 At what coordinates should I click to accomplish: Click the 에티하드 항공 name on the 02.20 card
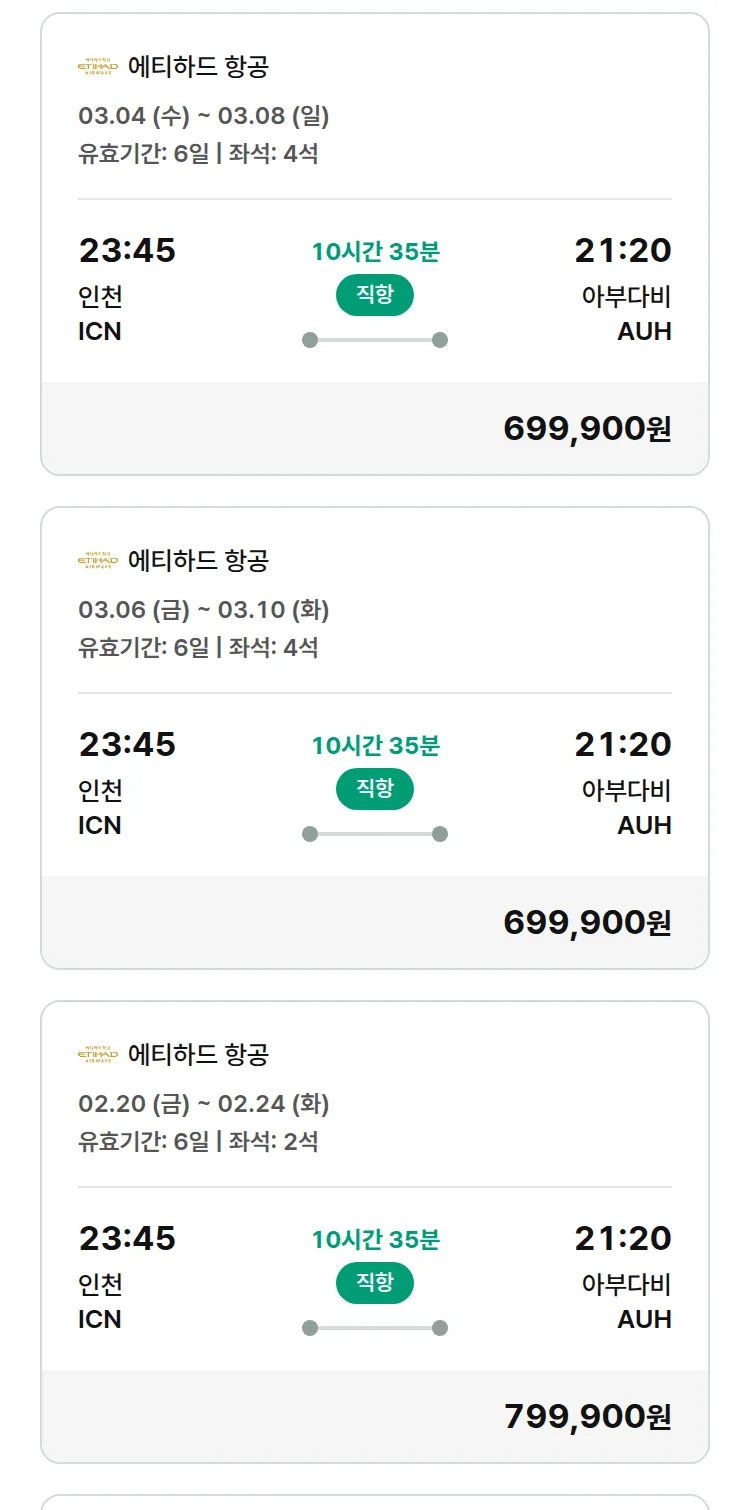pyautogui.click(x=198, y=1055)
